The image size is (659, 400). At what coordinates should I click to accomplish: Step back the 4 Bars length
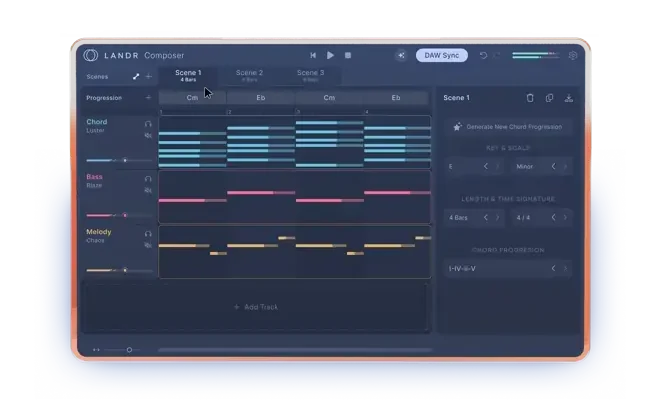pos(486,217)
